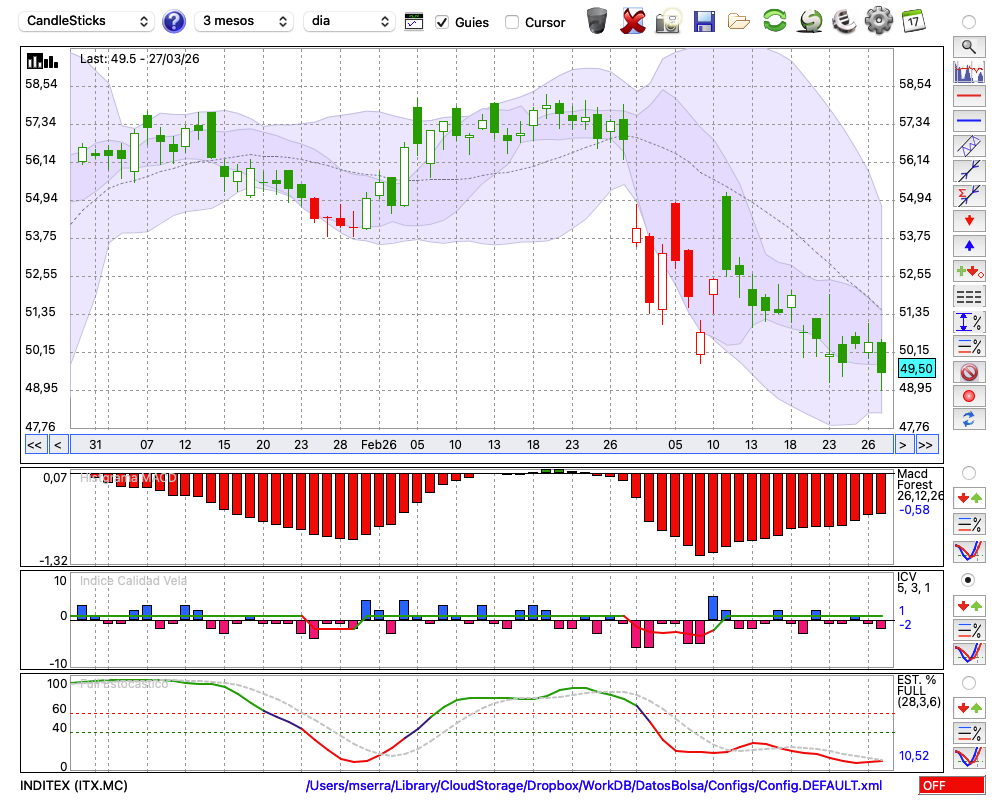Open settings with the gear icon
Viewport: 1000px width, 800px height.
click(x=878, y=20)
